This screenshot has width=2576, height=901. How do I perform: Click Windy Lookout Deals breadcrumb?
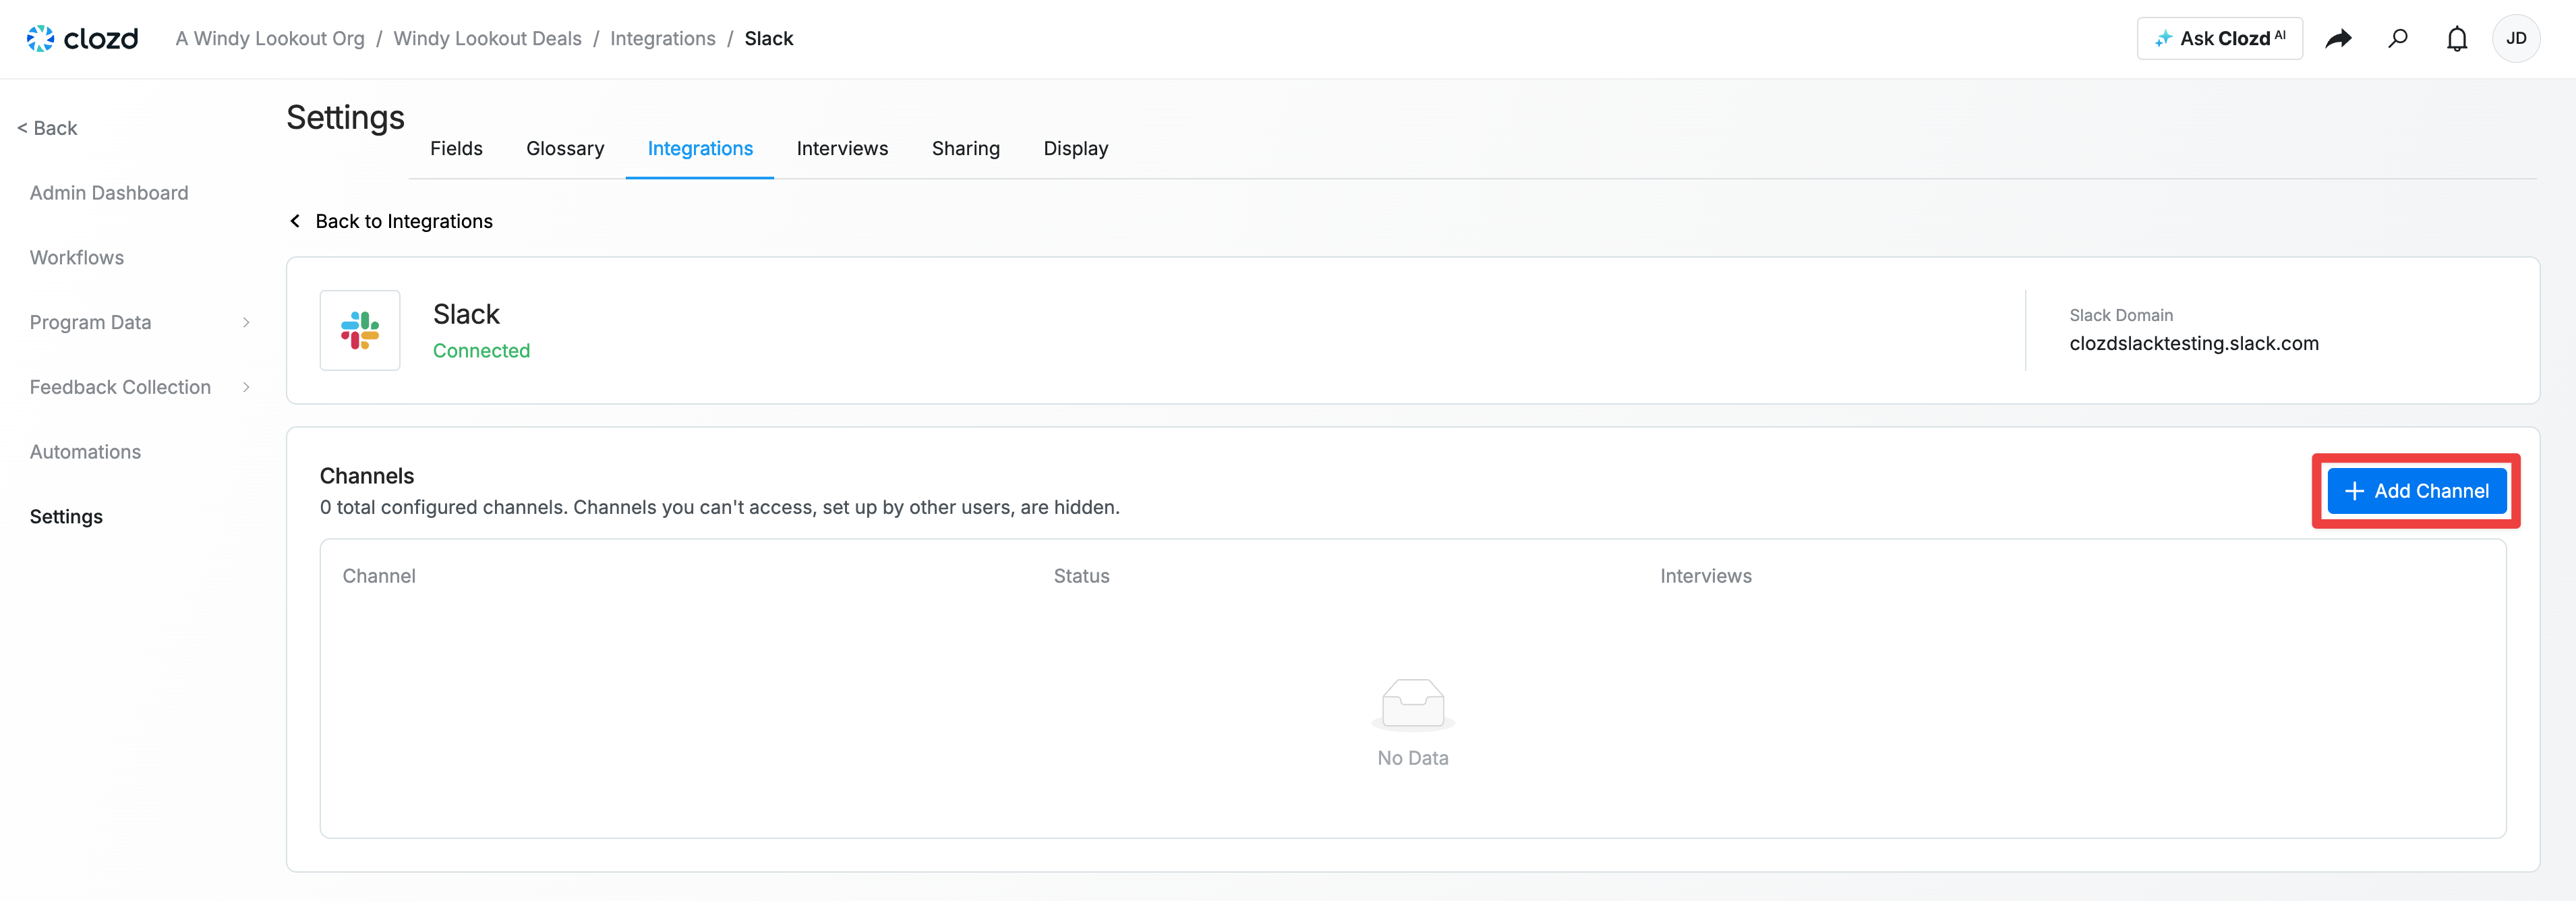pyautogui.click(x=487, y=38)
